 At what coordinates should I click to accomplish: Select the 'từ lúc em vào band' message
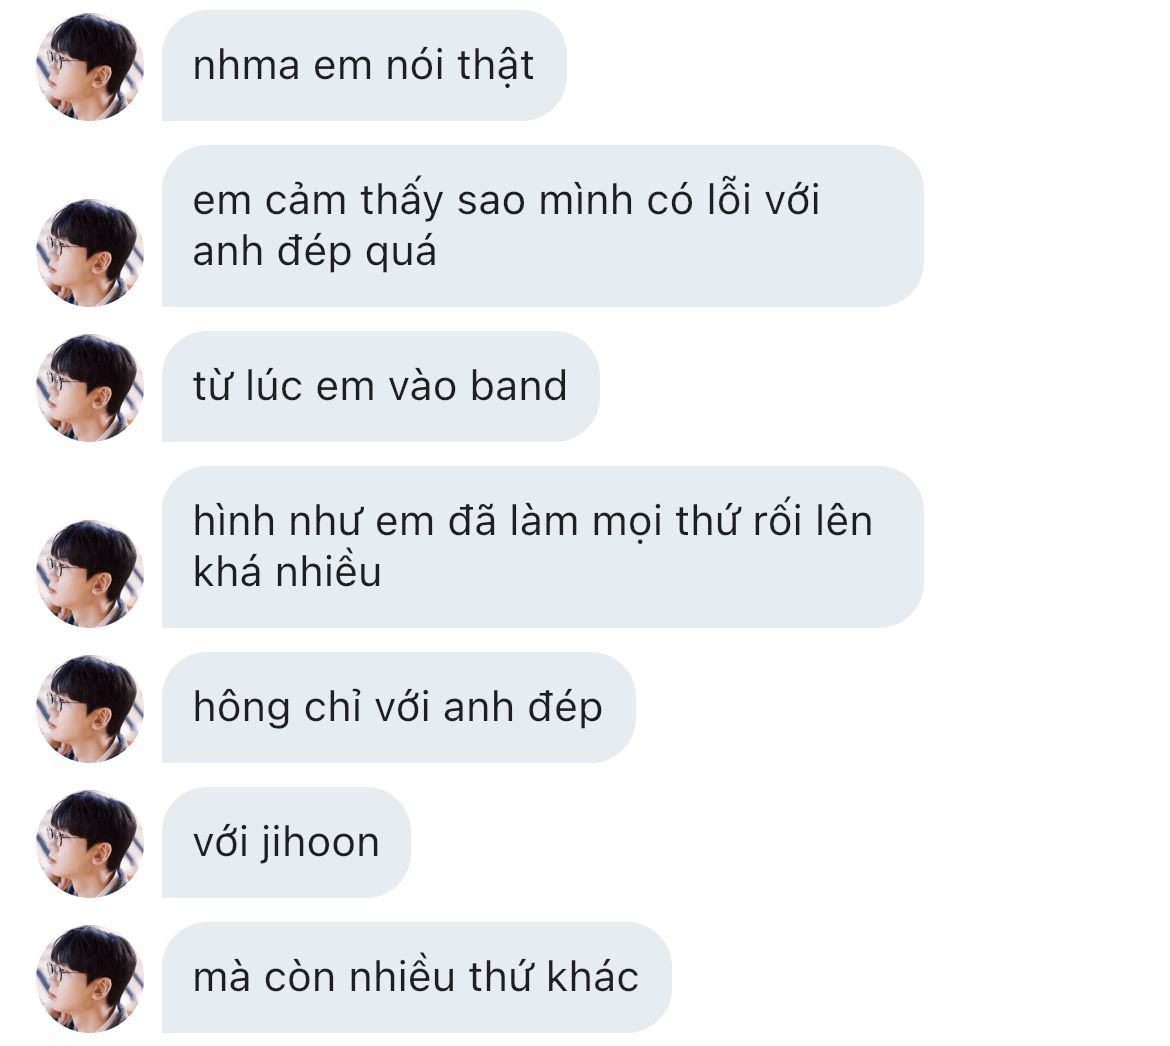381,386
